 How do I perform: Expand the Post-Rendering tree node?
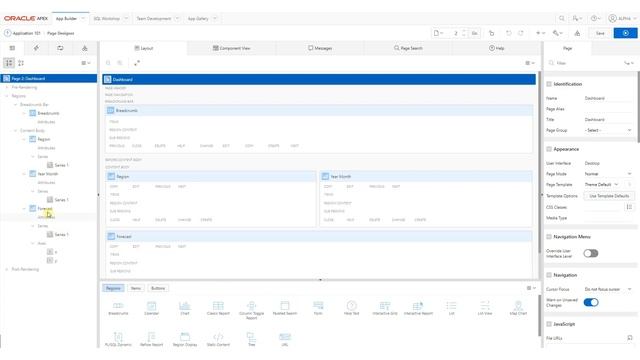pos(7,269)
